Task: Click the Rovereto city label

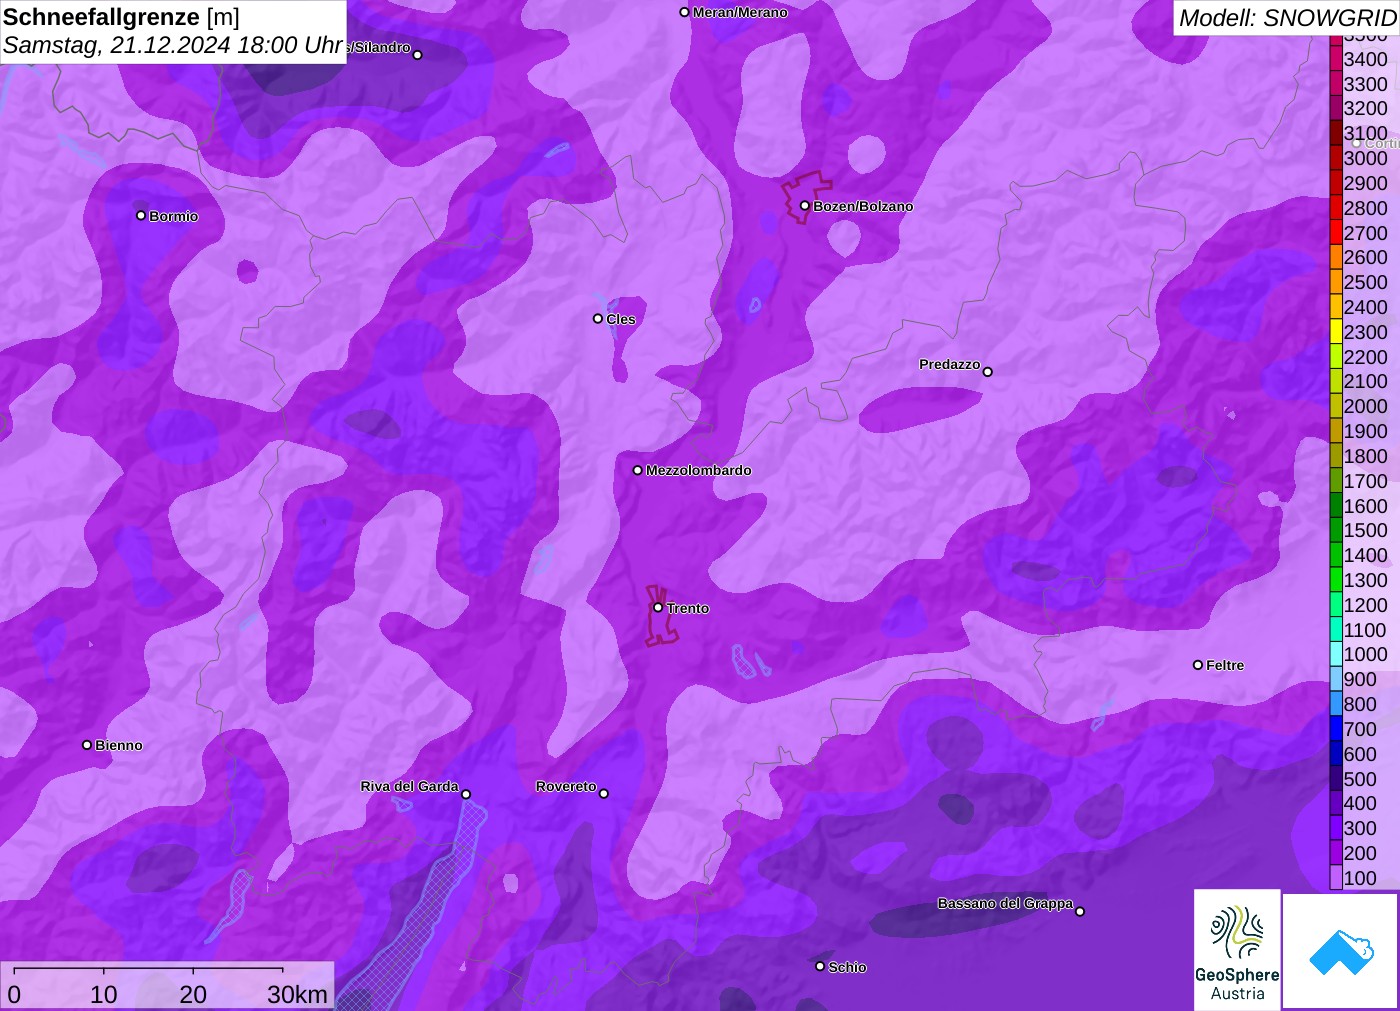Action: pyautogui.click(x=566, y=786)
